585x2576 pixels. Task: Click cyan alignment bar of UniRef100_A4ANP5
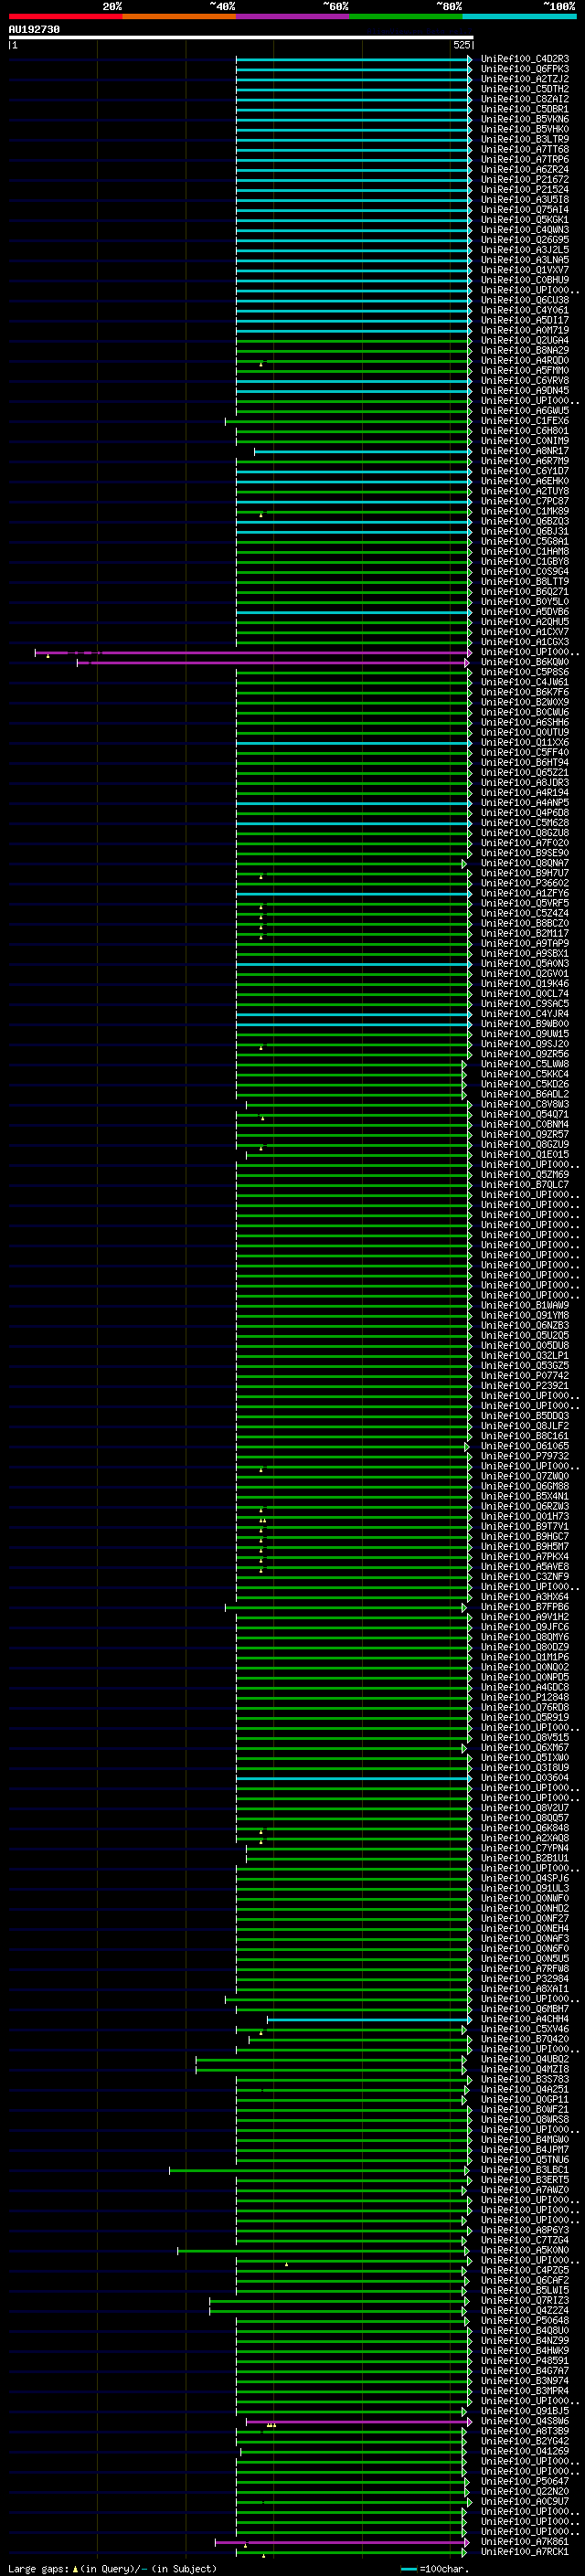tap(353, 803)
